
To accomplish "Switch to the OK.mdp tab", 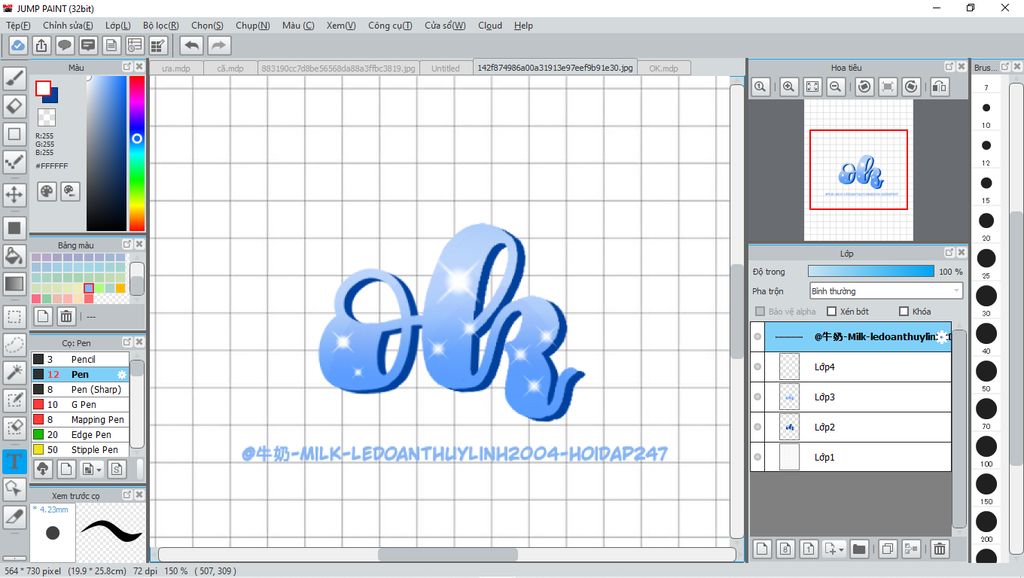I will [x=664, y=68].
